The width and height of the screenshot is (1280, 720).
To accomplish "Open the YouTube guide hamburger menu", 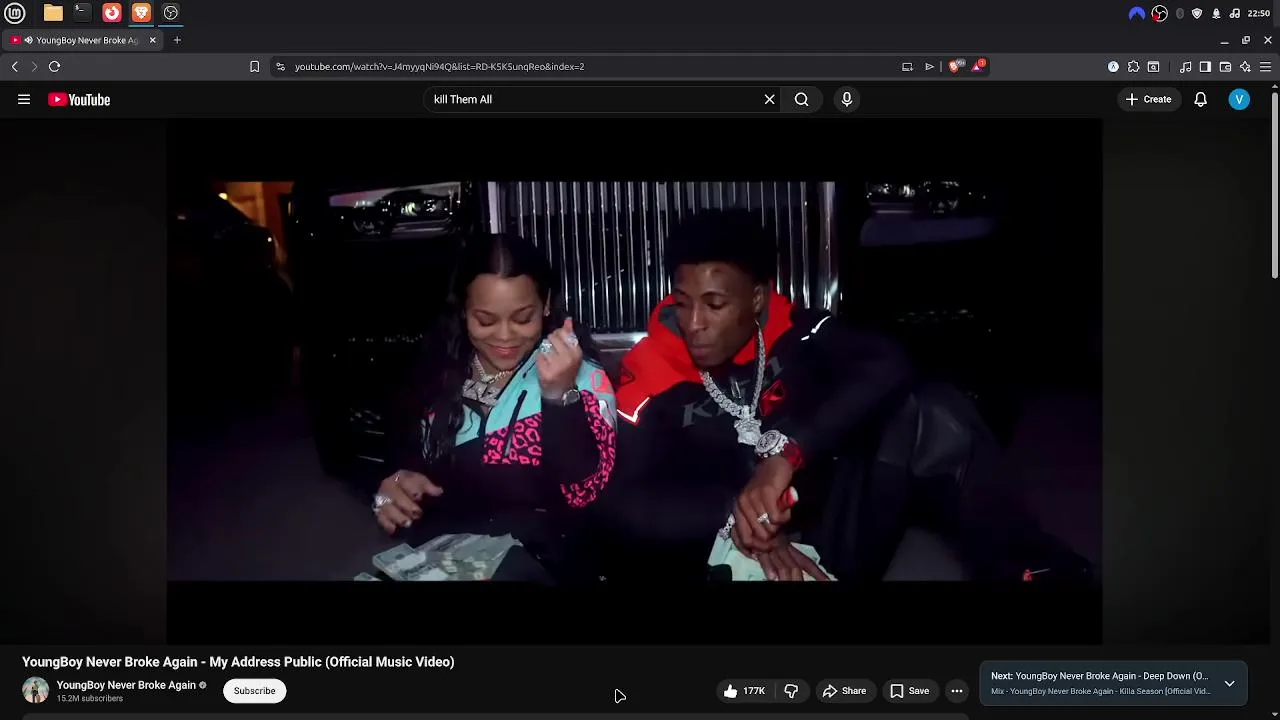I will pyautogui.click(x=24, y=99).
